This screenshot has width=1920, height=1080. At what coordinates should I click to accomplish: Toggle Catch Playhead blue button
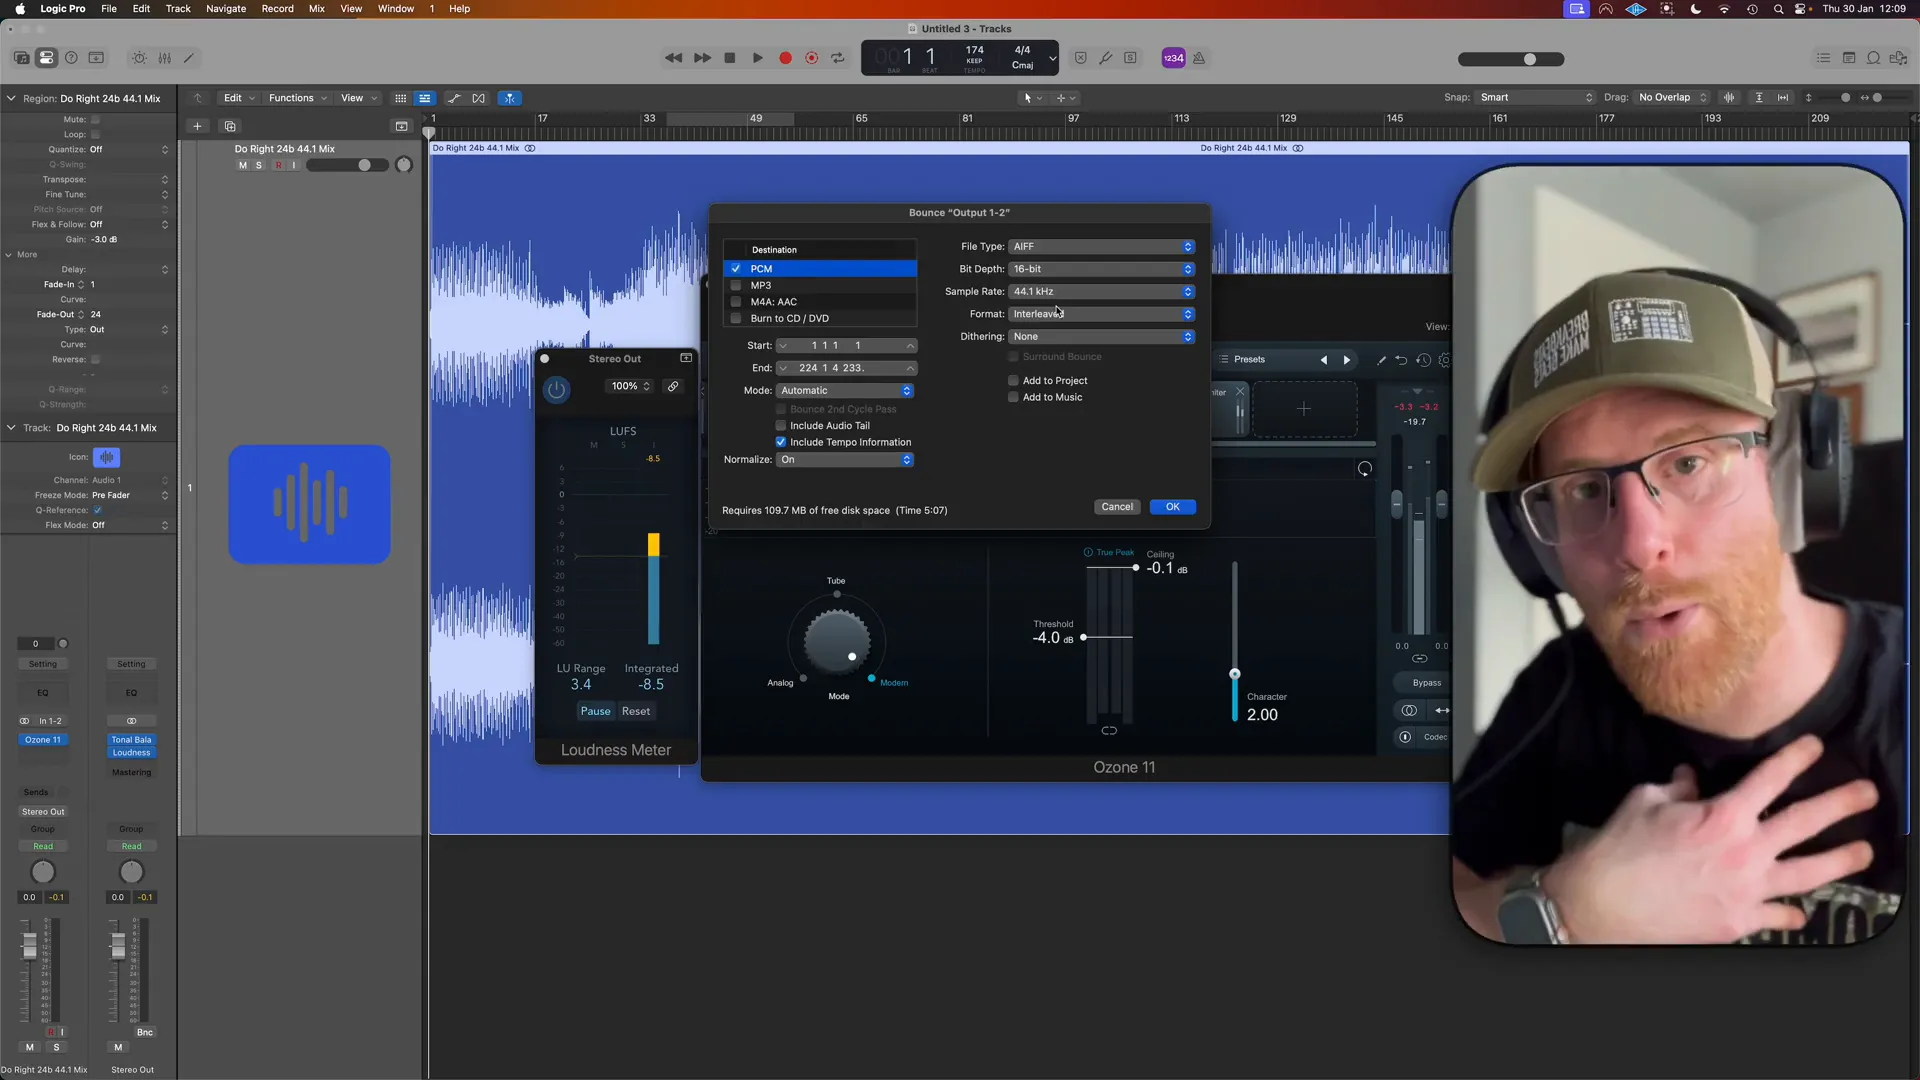[510, 98]
